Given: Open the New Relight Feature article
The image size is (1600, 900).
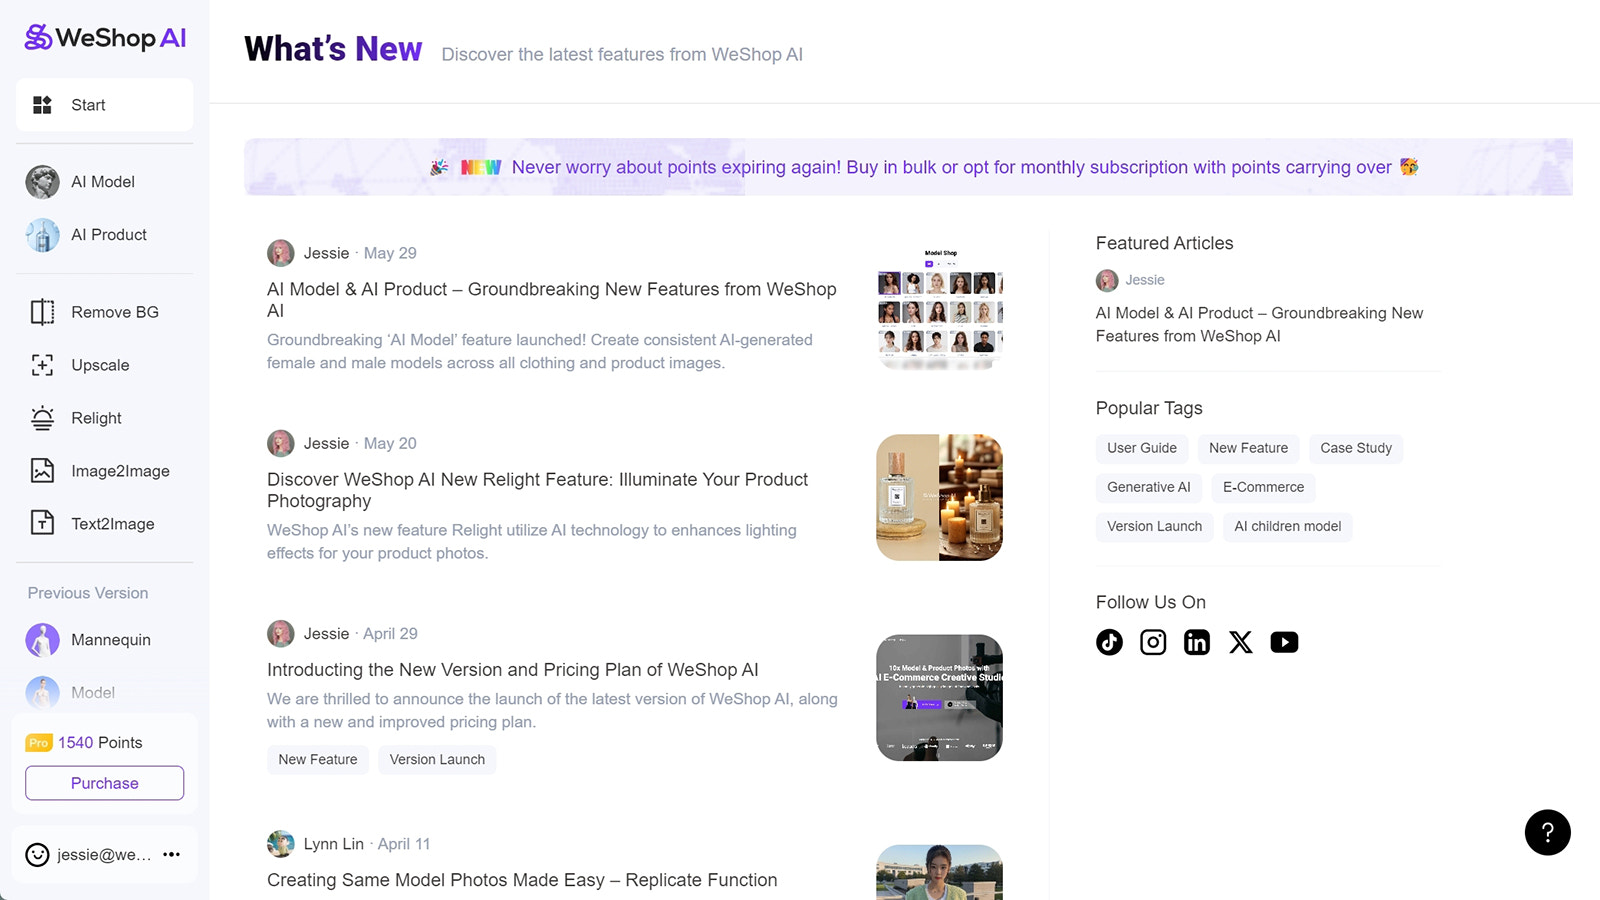Looking at the screenshot, I should click(538, 490).
